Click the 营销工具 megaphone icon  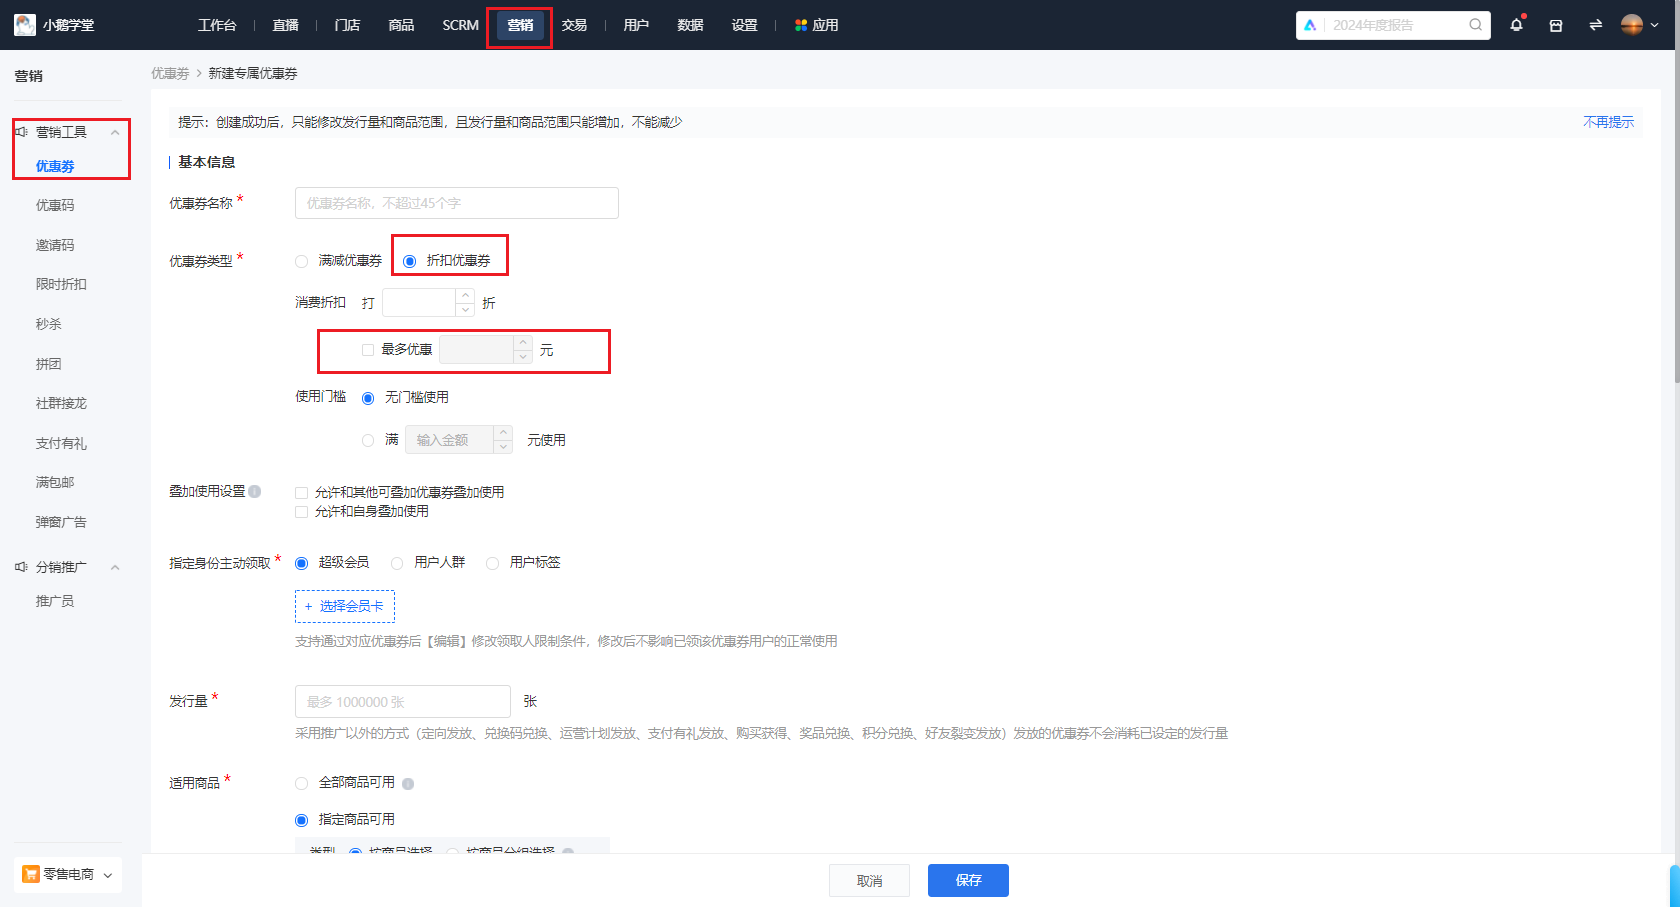click(21, 130)
